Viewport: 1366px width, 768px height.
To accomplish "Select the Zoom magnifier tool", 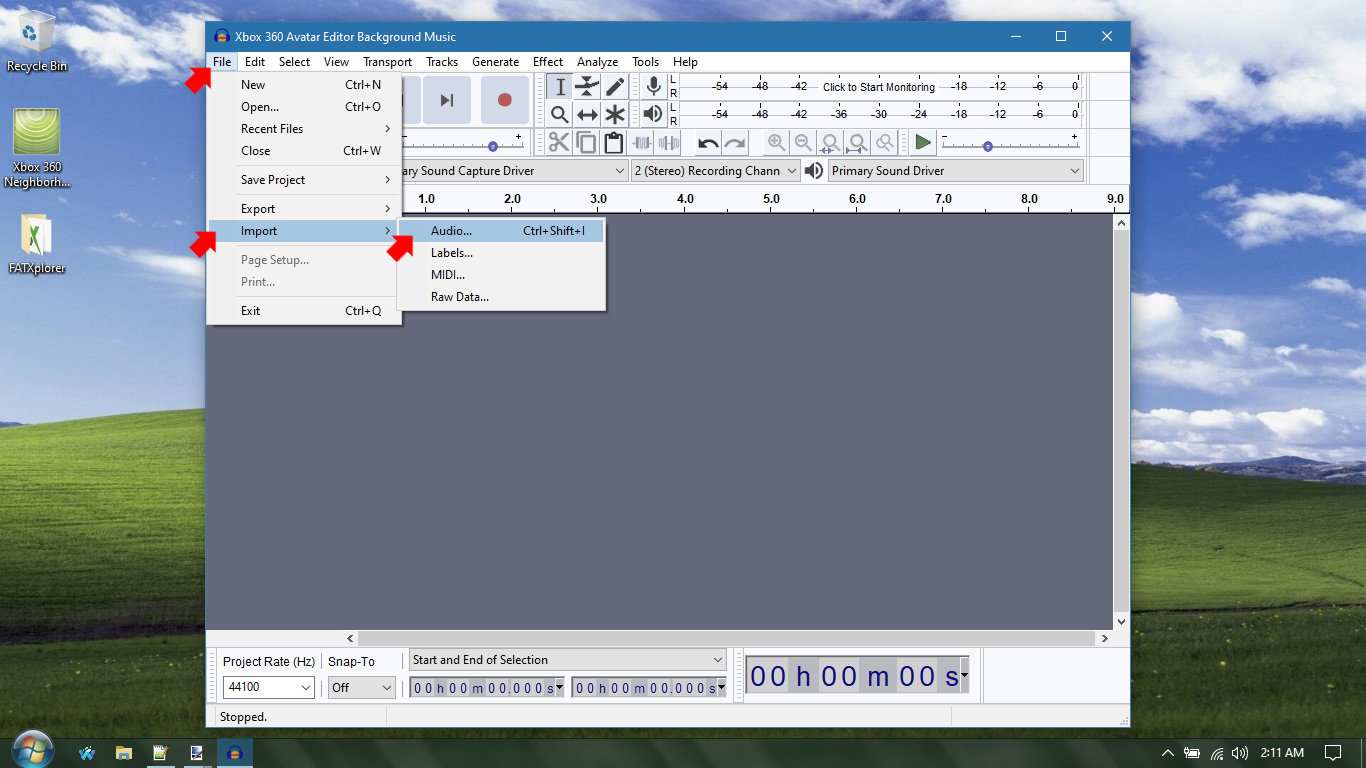I will click(560, 114).
